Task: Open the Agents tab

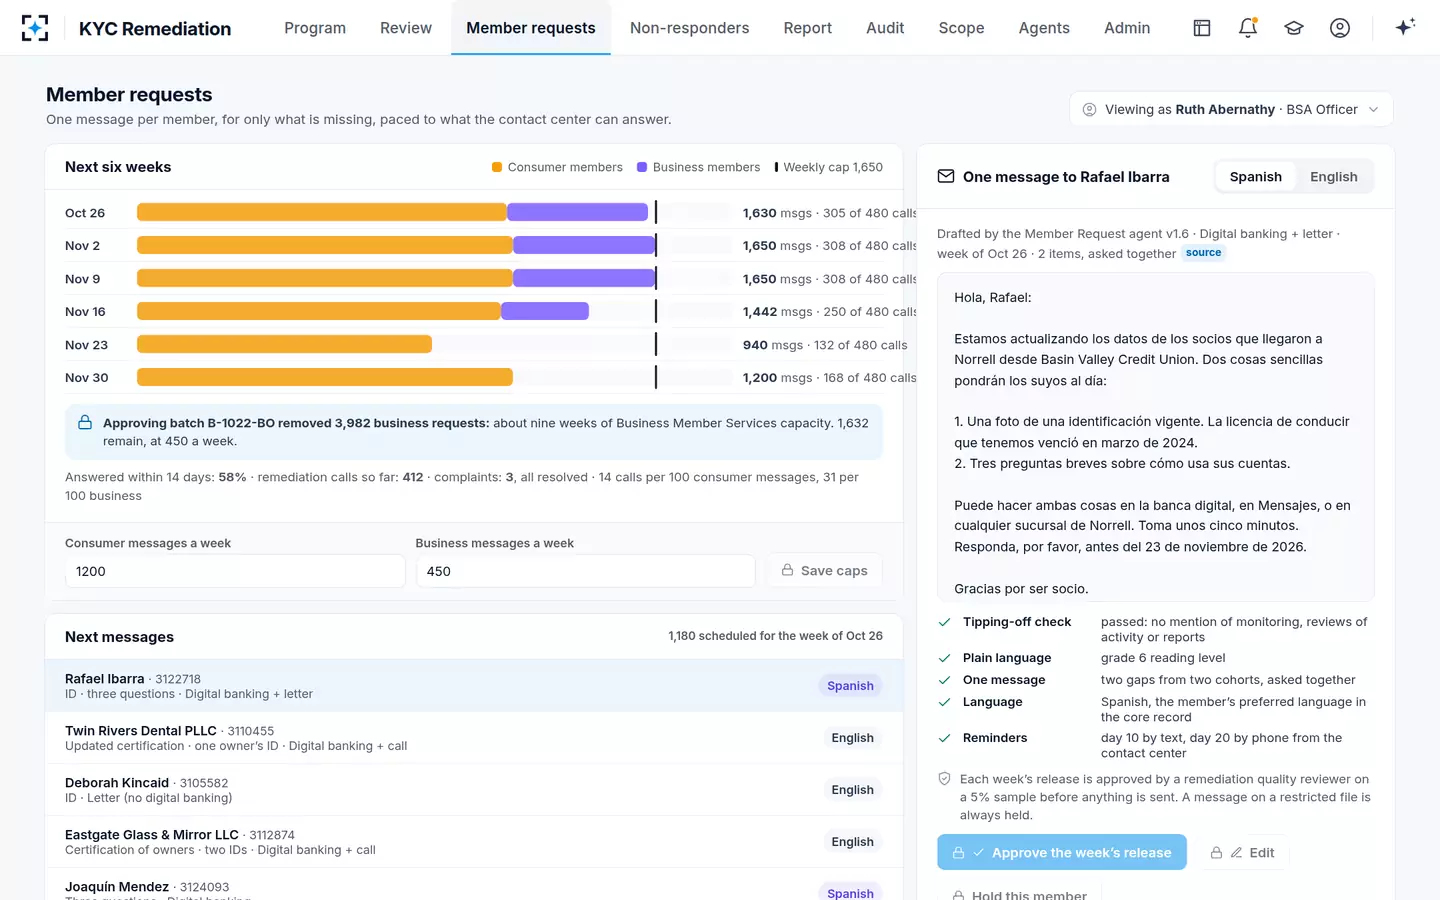Action: pyautogui.click(x=1044, y=28)
